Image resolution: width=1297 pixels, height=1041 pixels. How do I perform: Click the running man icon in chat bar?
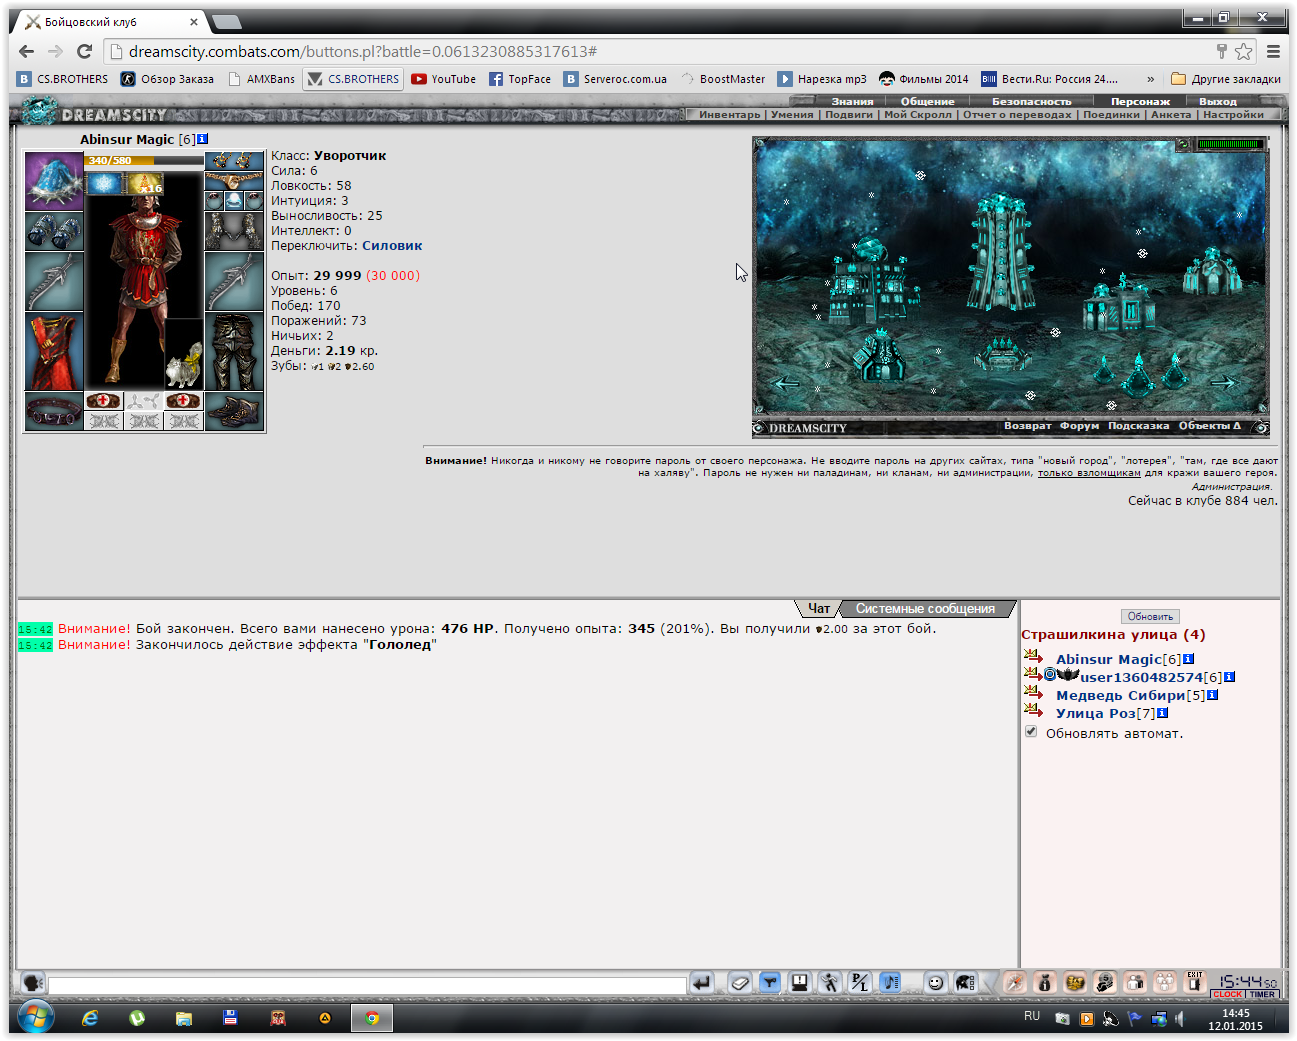click(830, 983)
